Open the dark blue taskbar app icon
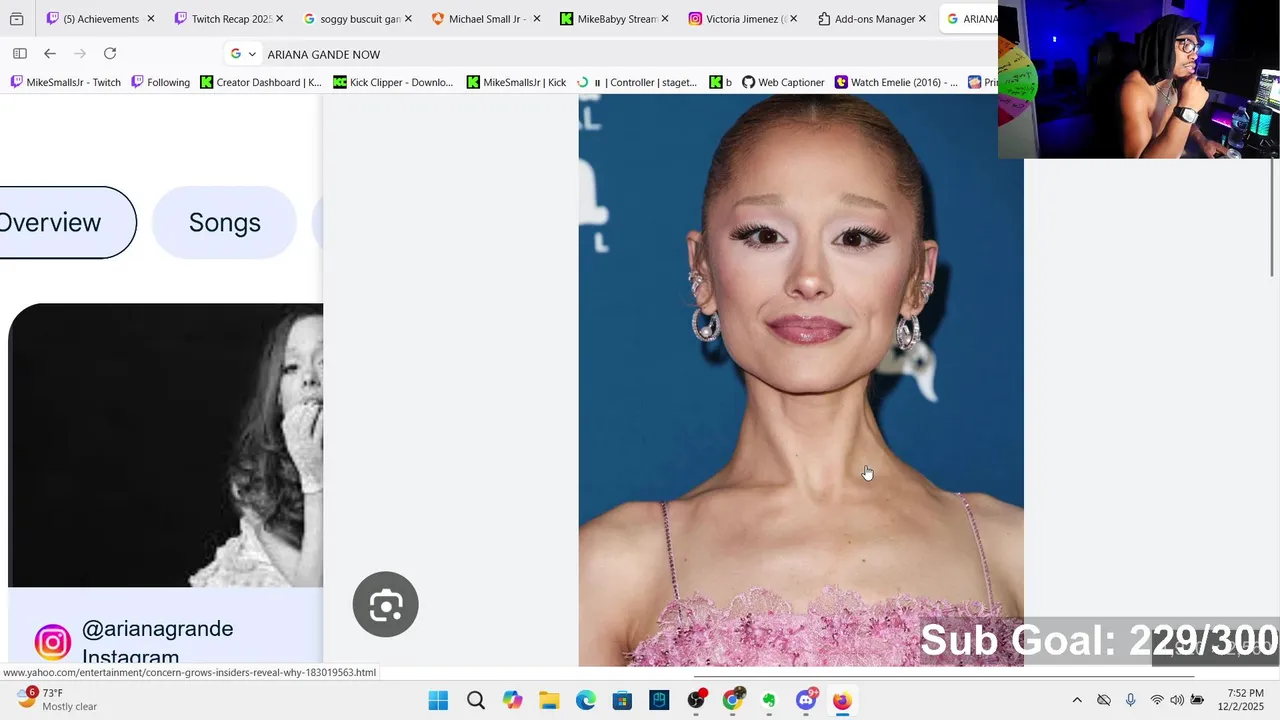This screenshot has height=720, width=1280. [659, 700]
